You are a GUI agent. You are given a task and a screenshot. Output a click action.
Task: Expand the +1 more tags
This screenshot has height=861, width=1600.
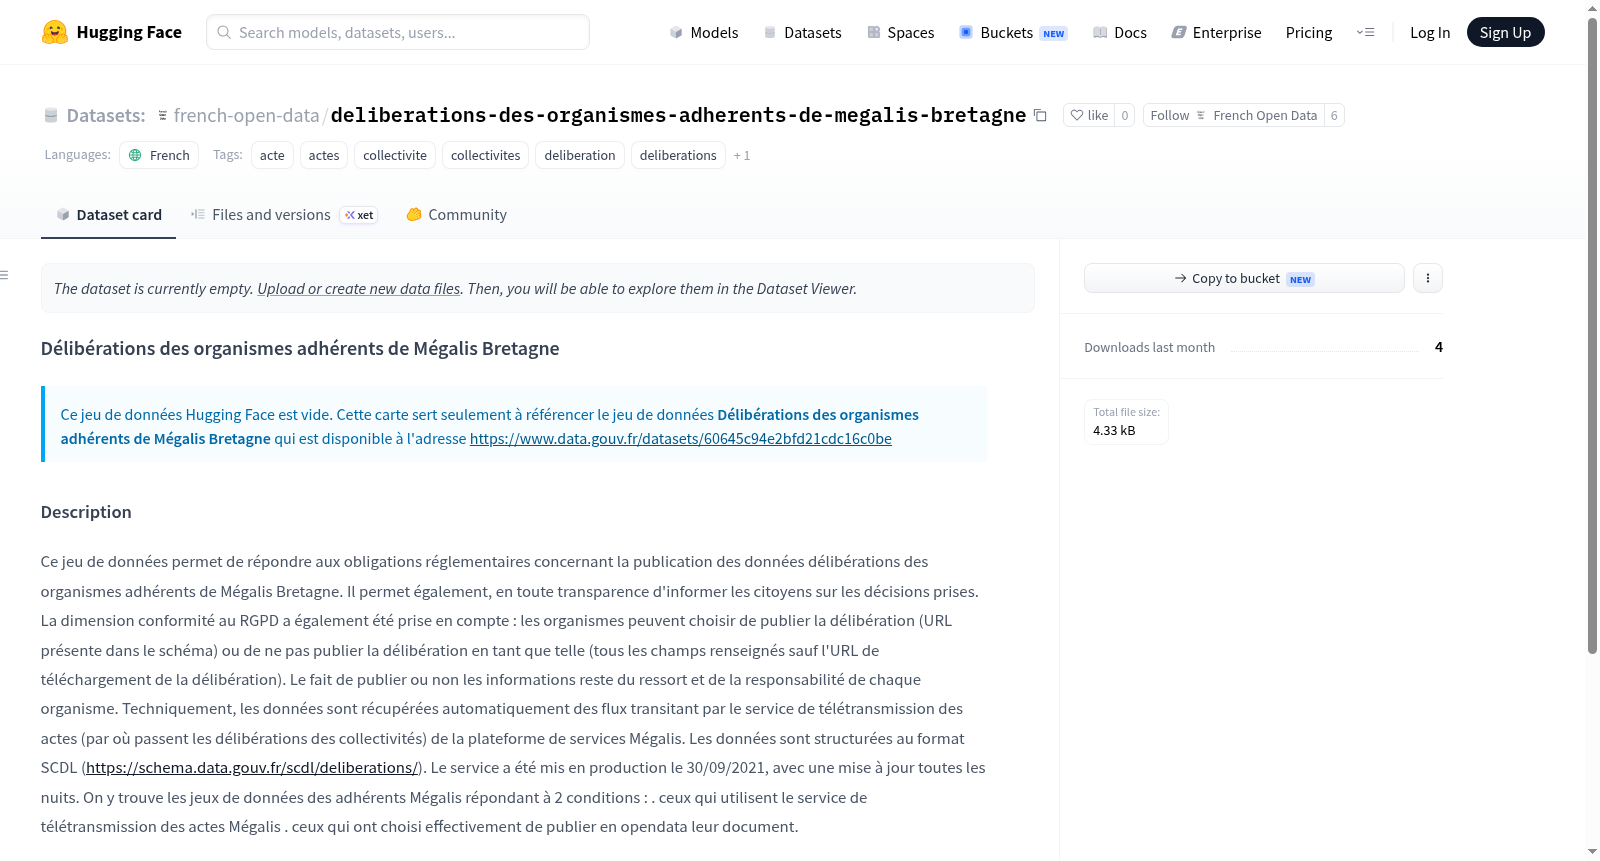click(x=742, y=156)
